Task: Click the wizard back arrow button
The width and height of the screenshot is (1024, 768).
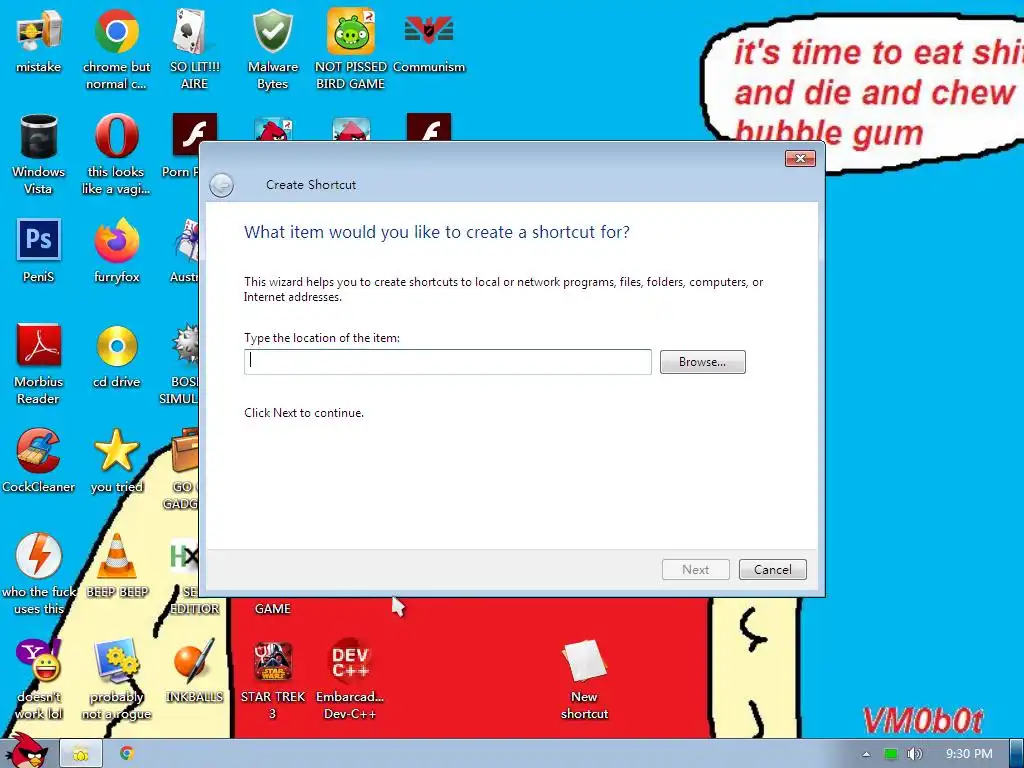Action: click(x=221, y=185)
